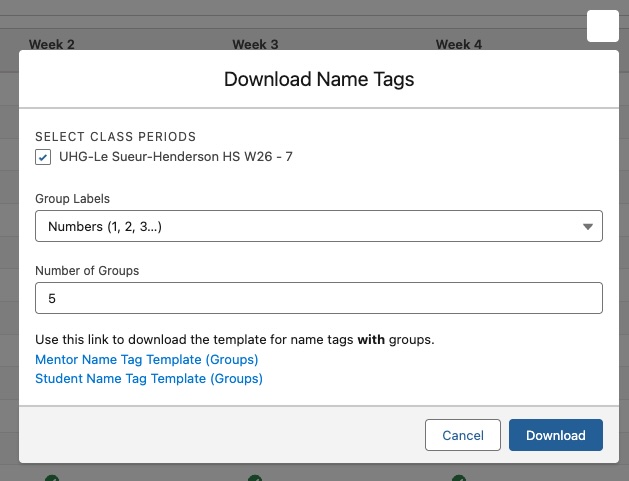
Task: Click the 'Download Name Tags' dialog title
Action: click(319, 79)
